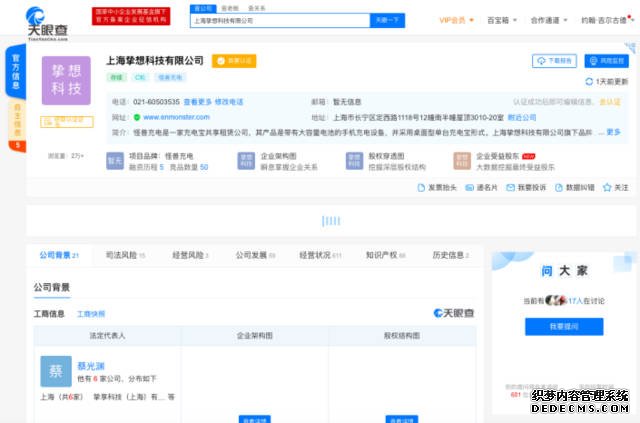Click the 17人 discussing count link
The width and height of the screenshot is (640, 423).
tap(575, 301)
